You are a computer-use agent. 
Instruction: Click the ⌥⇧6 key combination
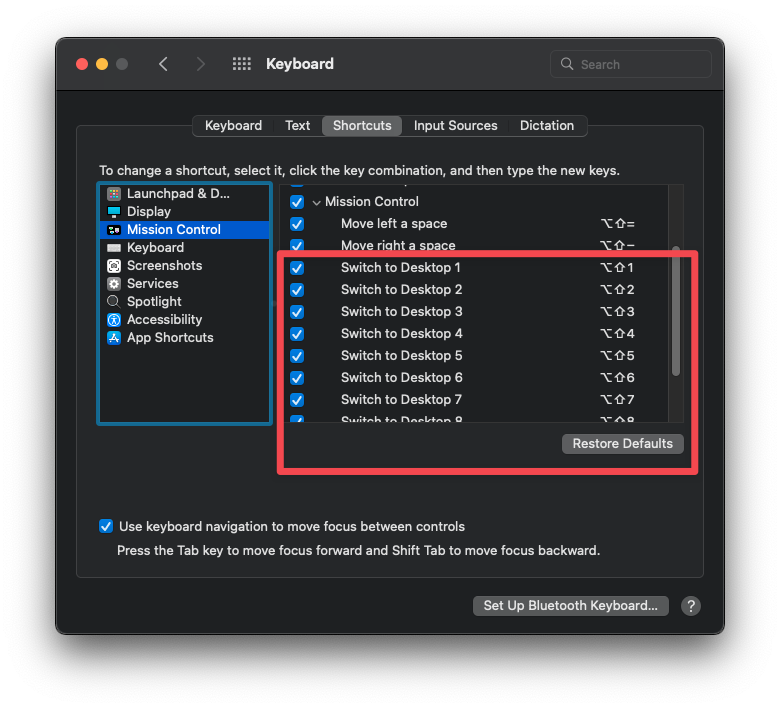pyautogui.click(x=617, y=378)
